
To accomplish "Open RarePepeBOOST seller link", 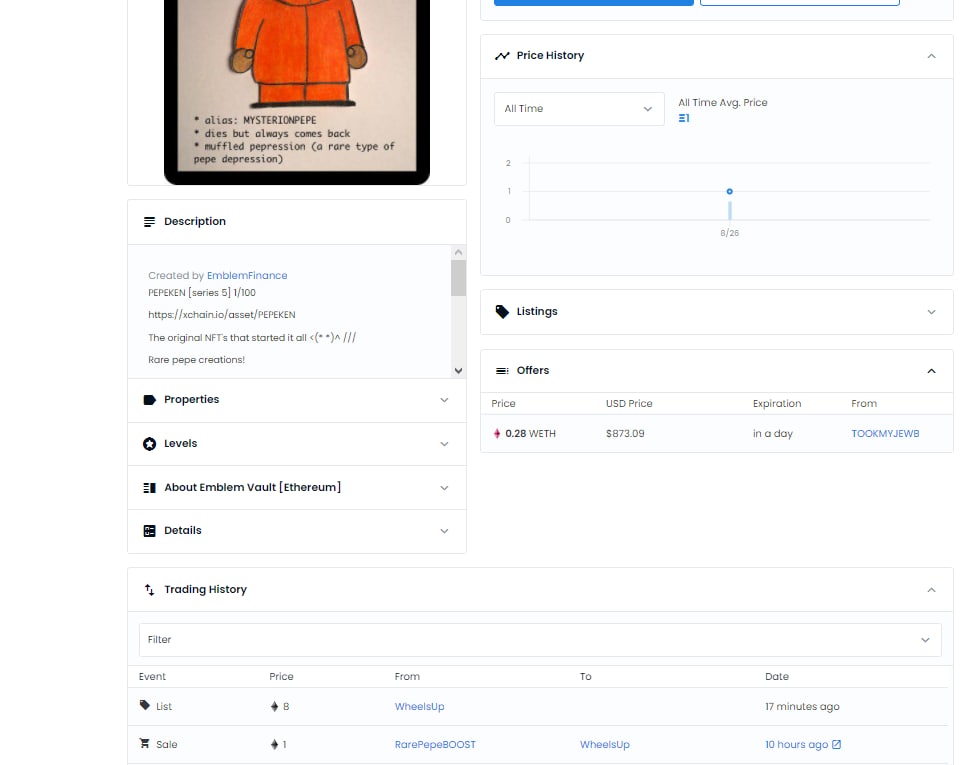I will coord(435,745).
